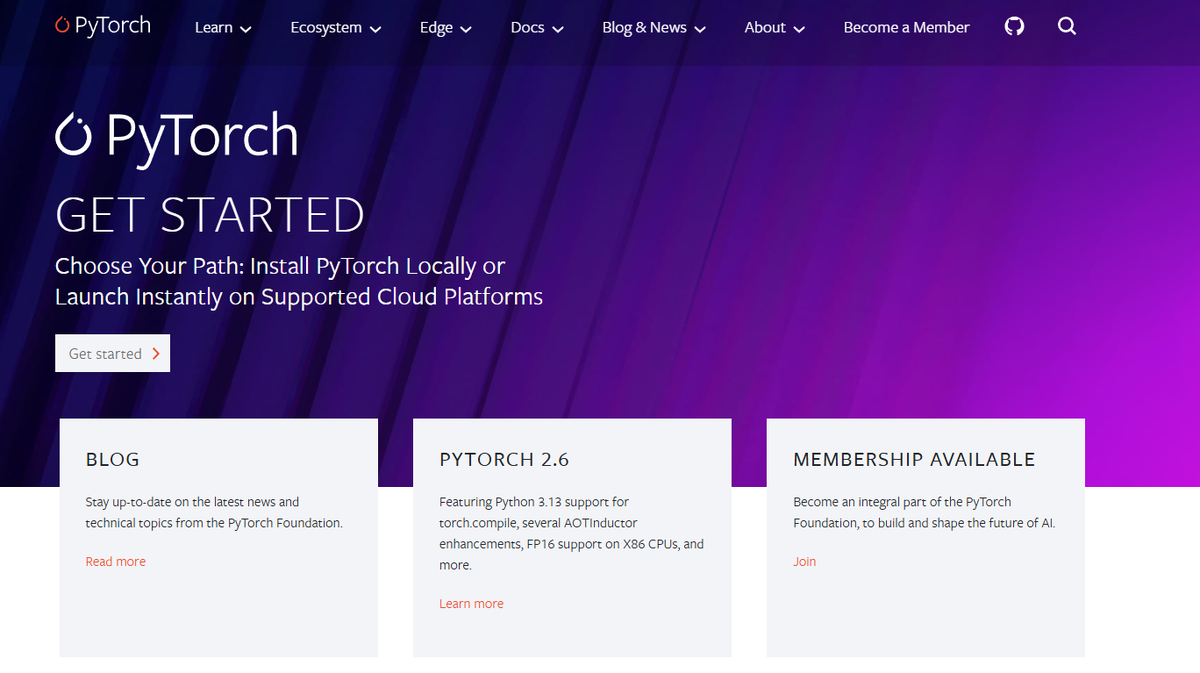Image resolution: width=1200 pixels, height=673 pixels.
Task: Open the About menu
Action: click(774, 28)
